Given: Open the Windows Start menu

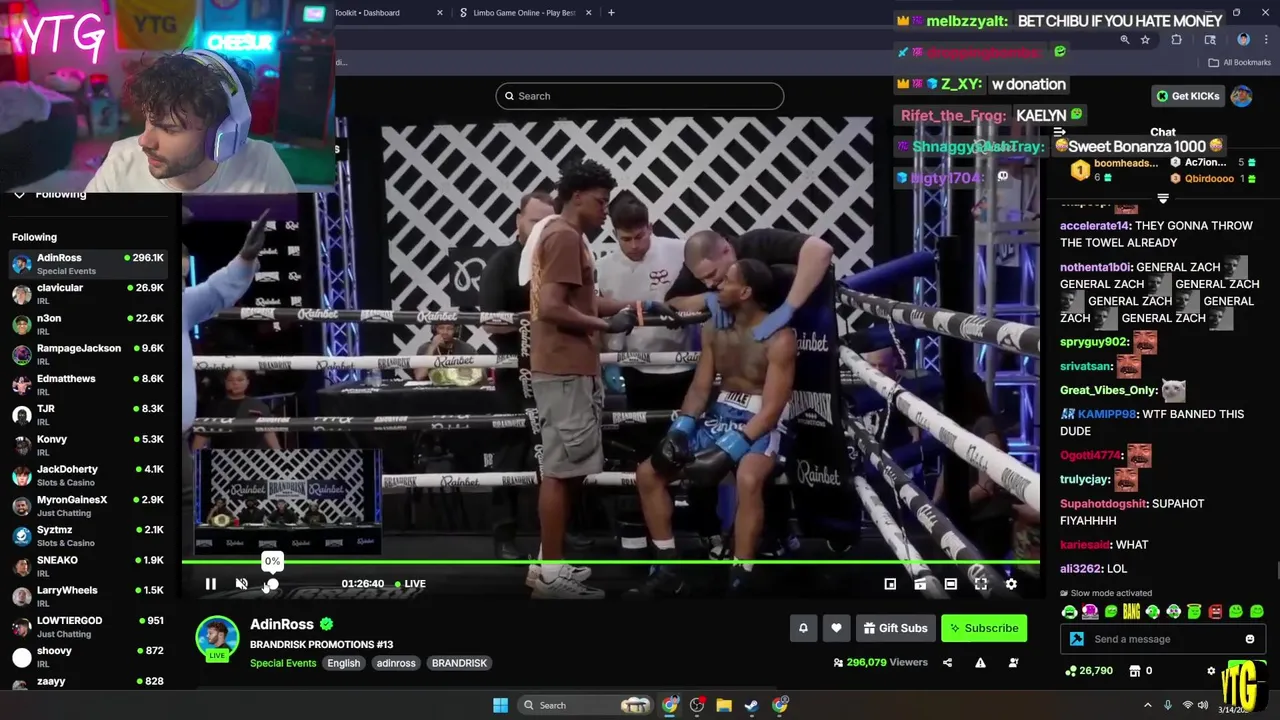Looking at the screenshot, I should 500,705.
